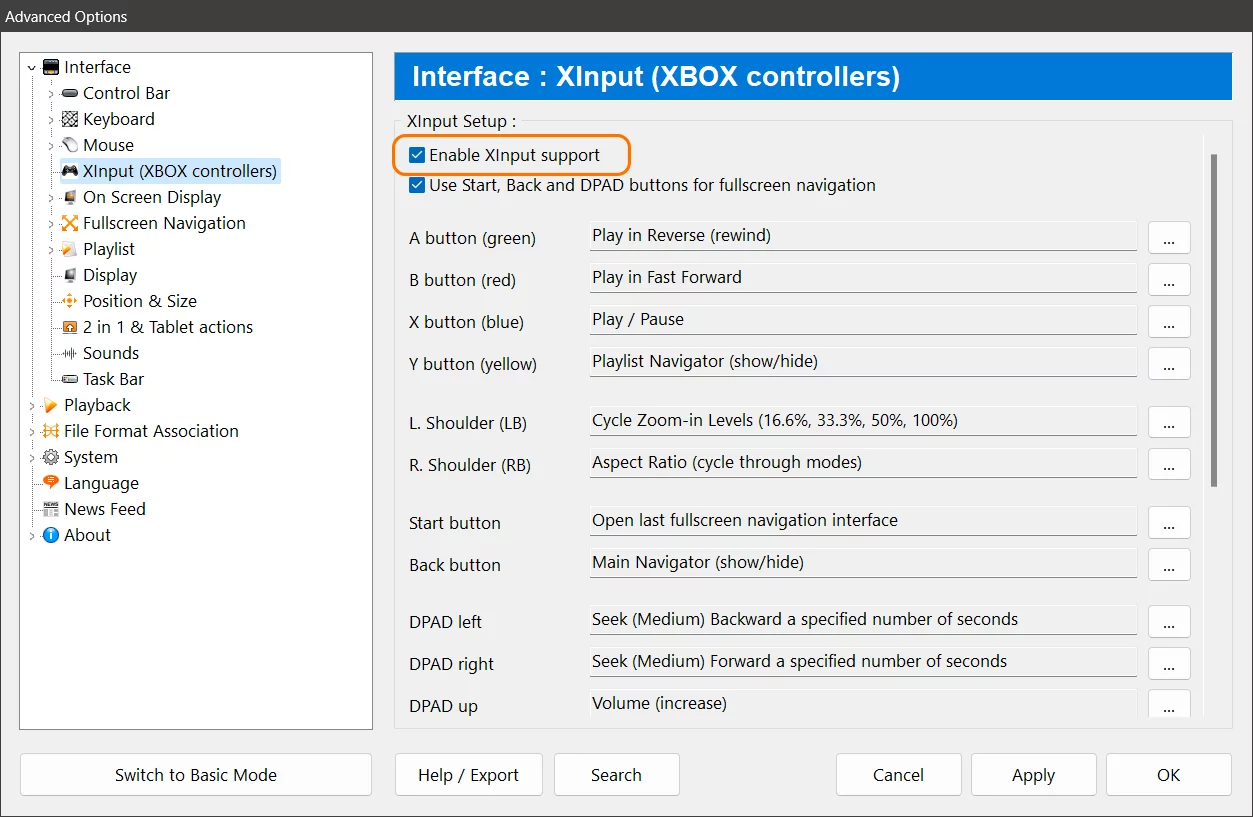Browse action for DPAD up

click(1169, 704)
